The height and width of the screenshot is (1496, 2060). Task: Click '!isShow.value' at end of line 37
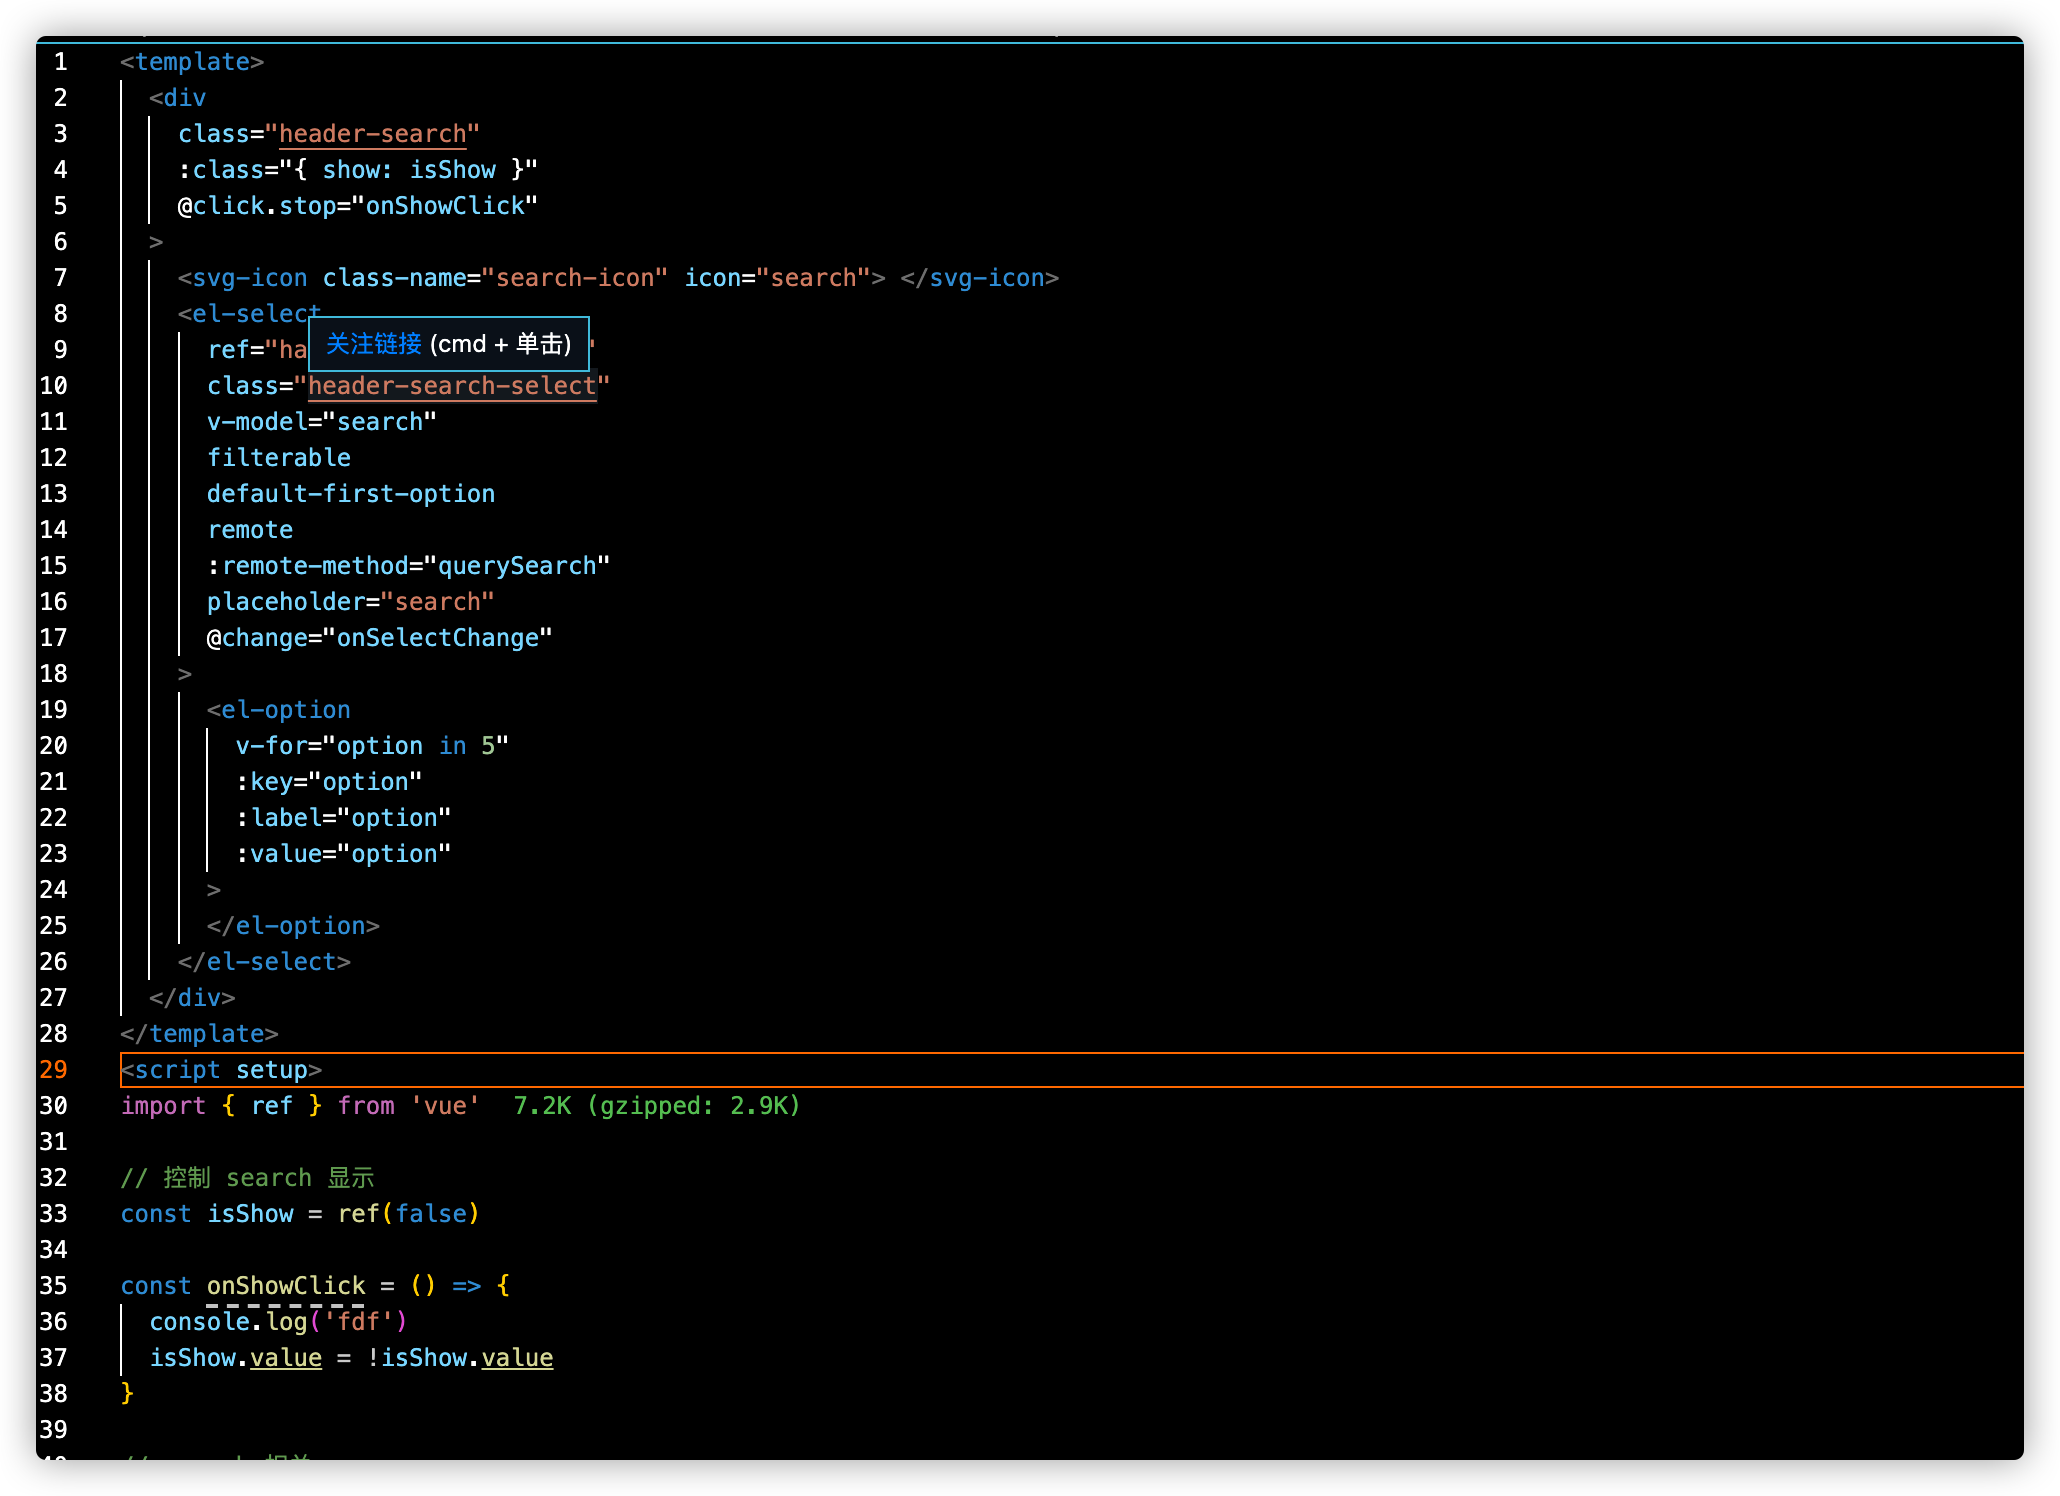(x=460, y=1357)
